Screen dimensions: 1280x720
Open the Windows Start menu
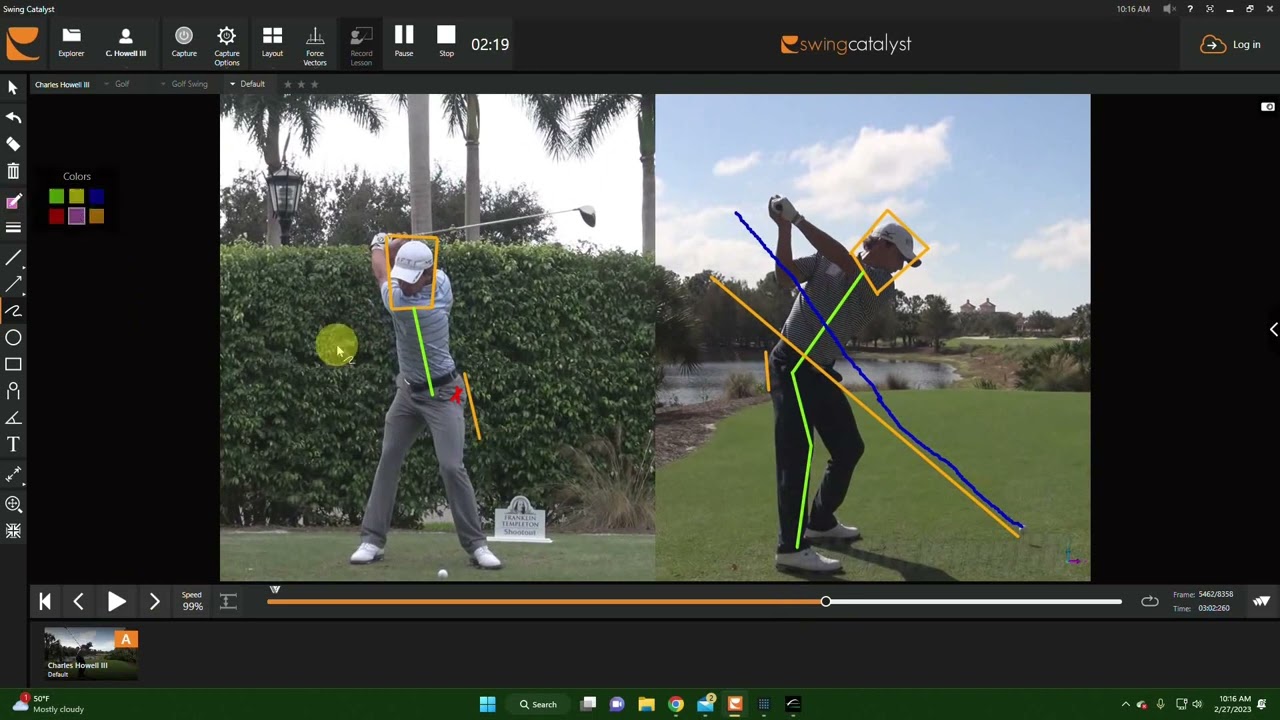(487, 704)
